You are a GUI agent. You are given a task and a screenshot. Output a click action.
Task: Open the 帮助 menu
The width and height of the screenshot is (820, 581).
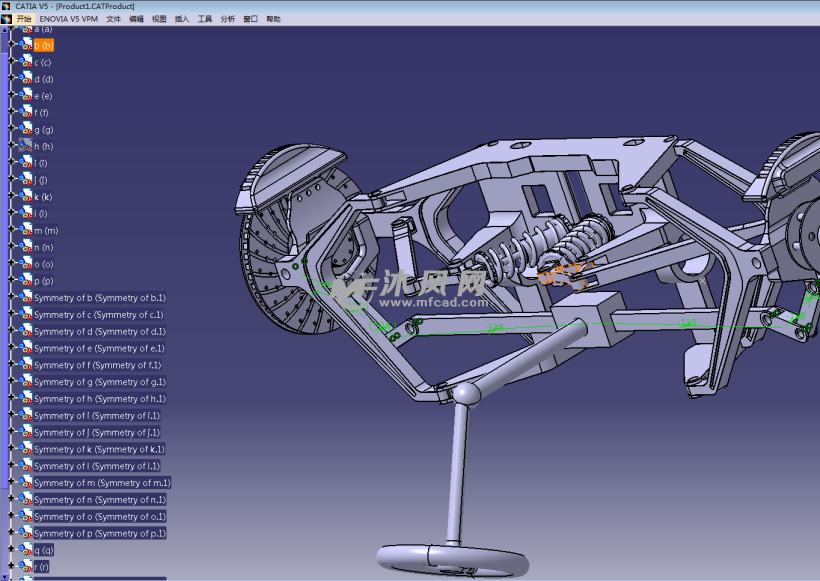pyautogui.click(x=274, y=19)
